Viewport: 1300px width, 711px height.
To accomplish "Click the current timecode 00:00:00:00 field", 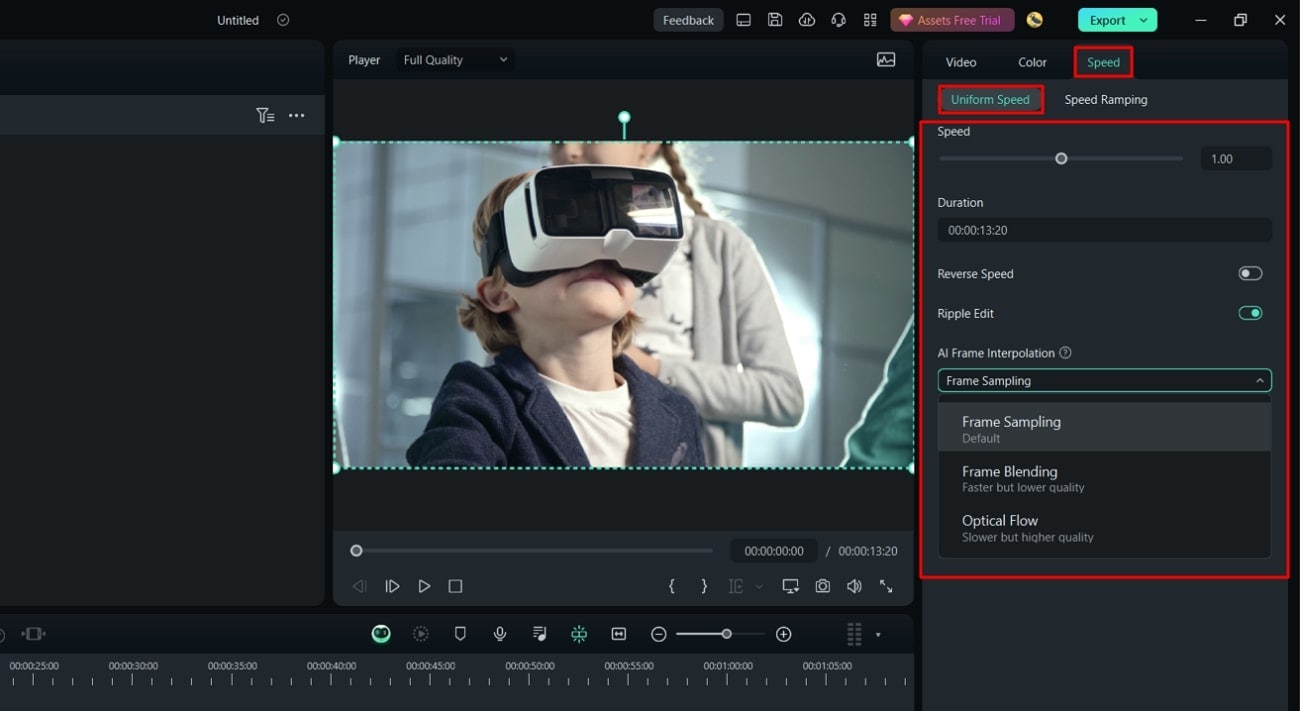I will click(x=774, y=551).
